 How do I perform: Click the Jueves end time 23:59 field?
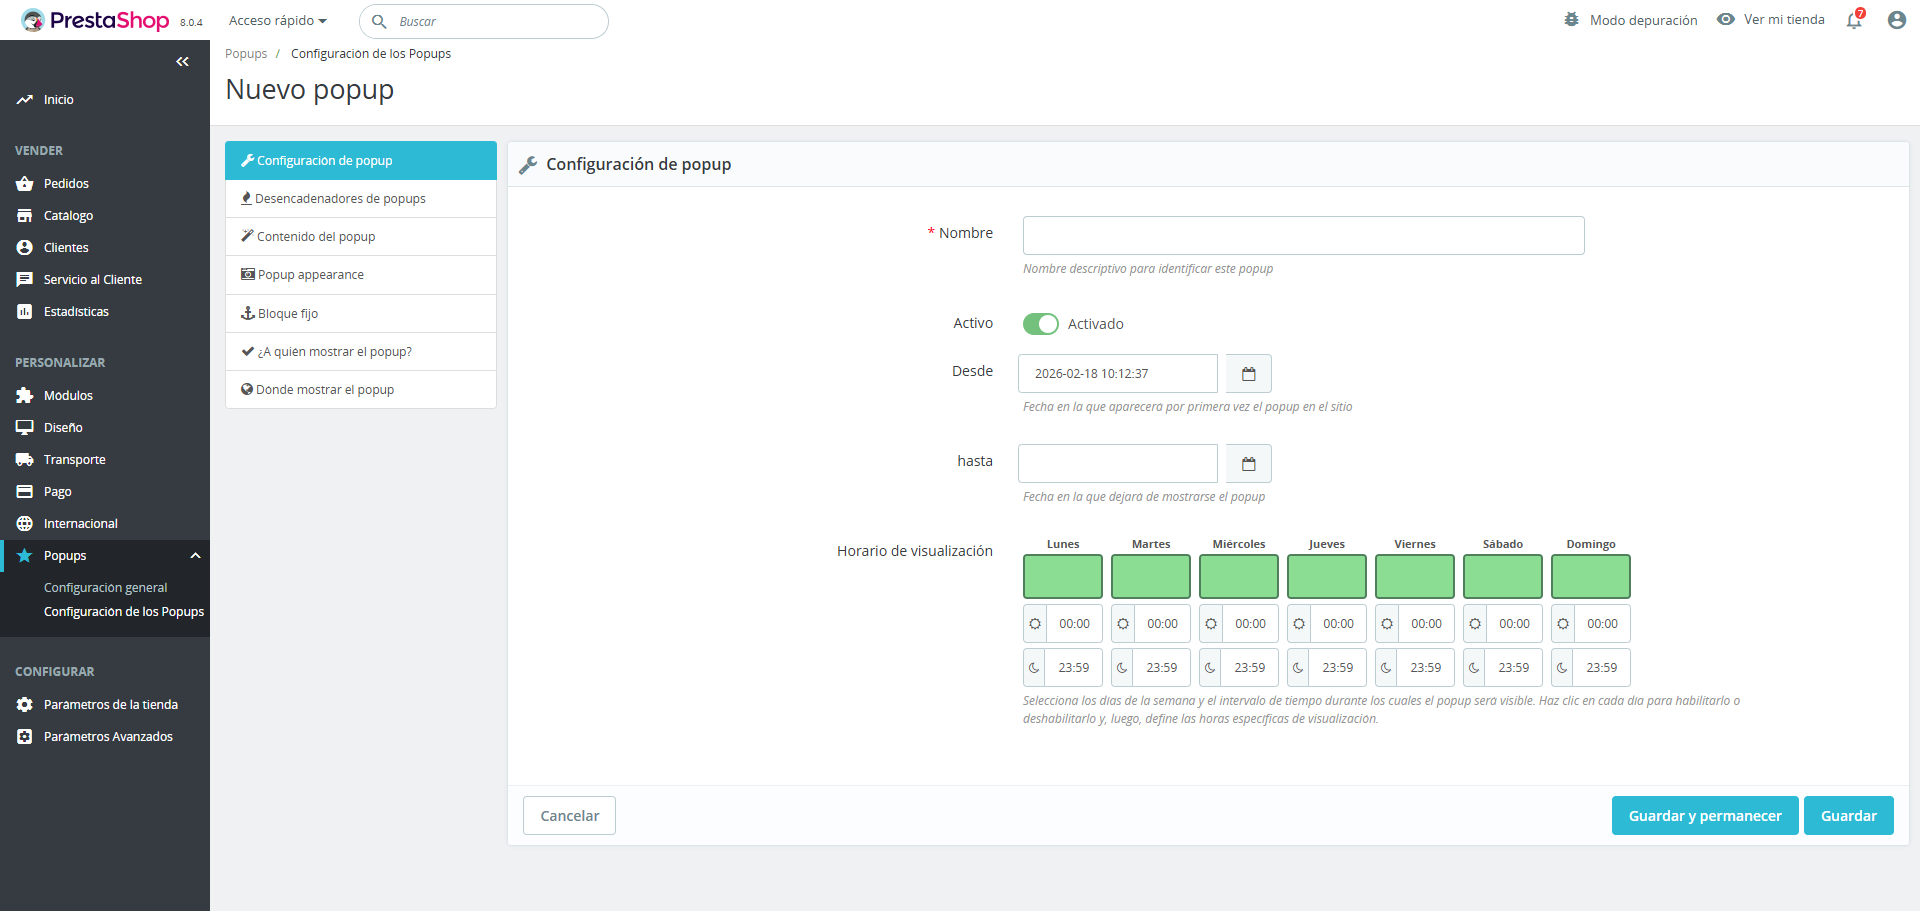coord(1338,668)
